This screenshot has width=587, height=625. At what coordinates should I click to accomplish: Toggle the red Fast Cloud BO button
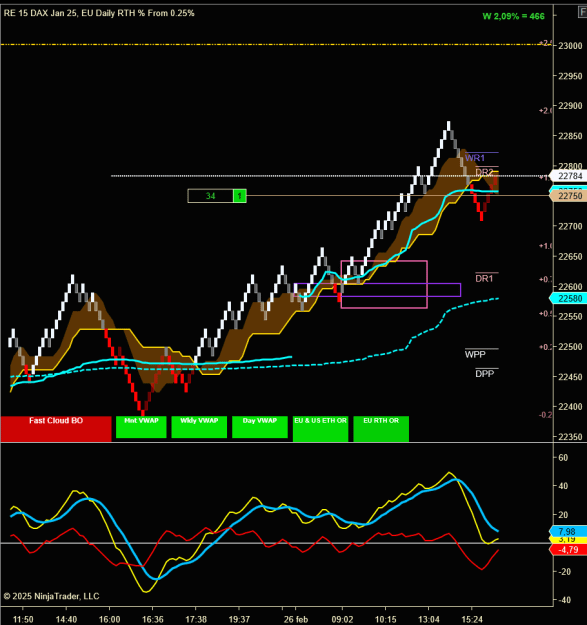point(56,429)
